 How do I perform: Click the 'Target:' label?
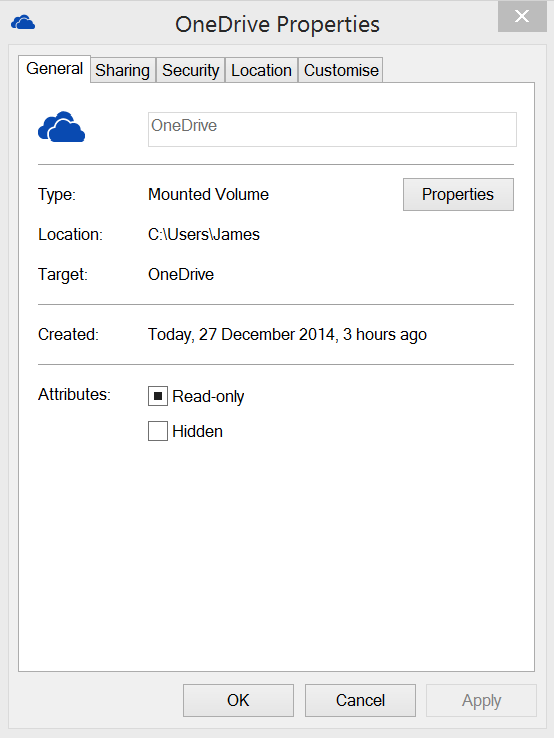[x=63, y=275]
